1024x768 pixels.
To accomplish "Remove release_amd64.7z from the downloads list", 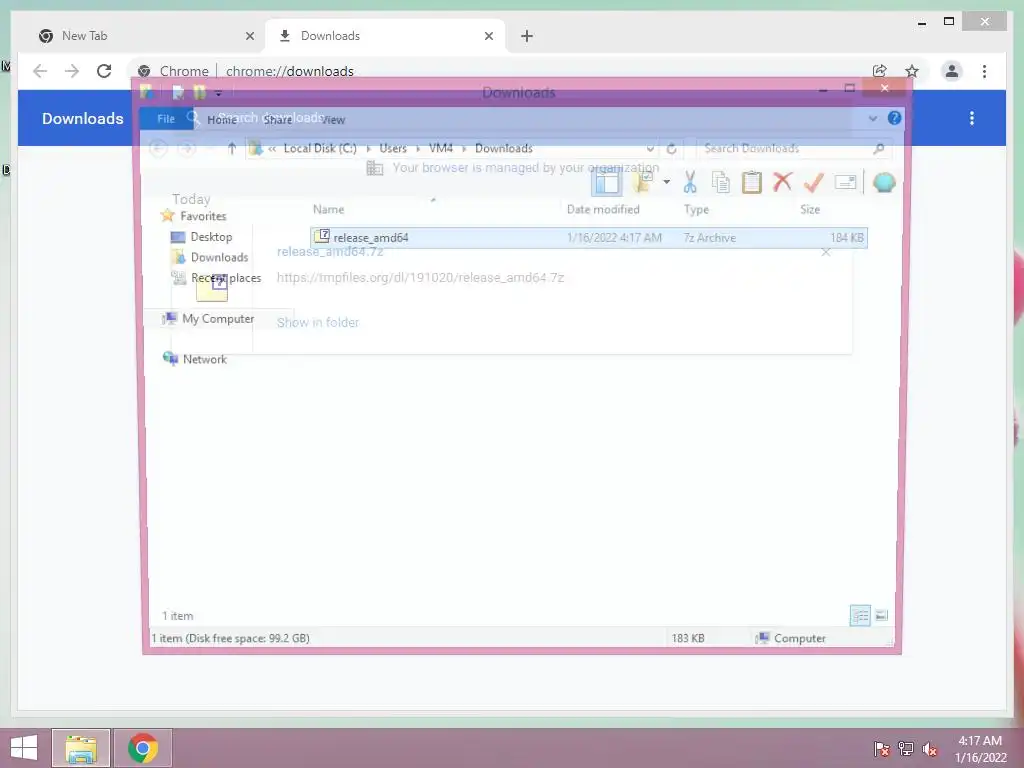I will pos(825,252).
